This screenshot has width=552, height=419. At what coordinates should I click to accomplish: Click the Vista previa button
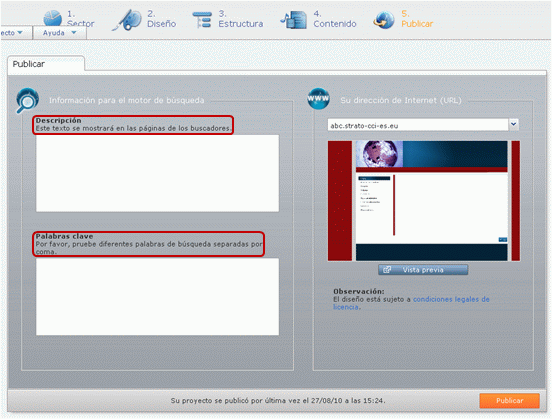point(423,270)
